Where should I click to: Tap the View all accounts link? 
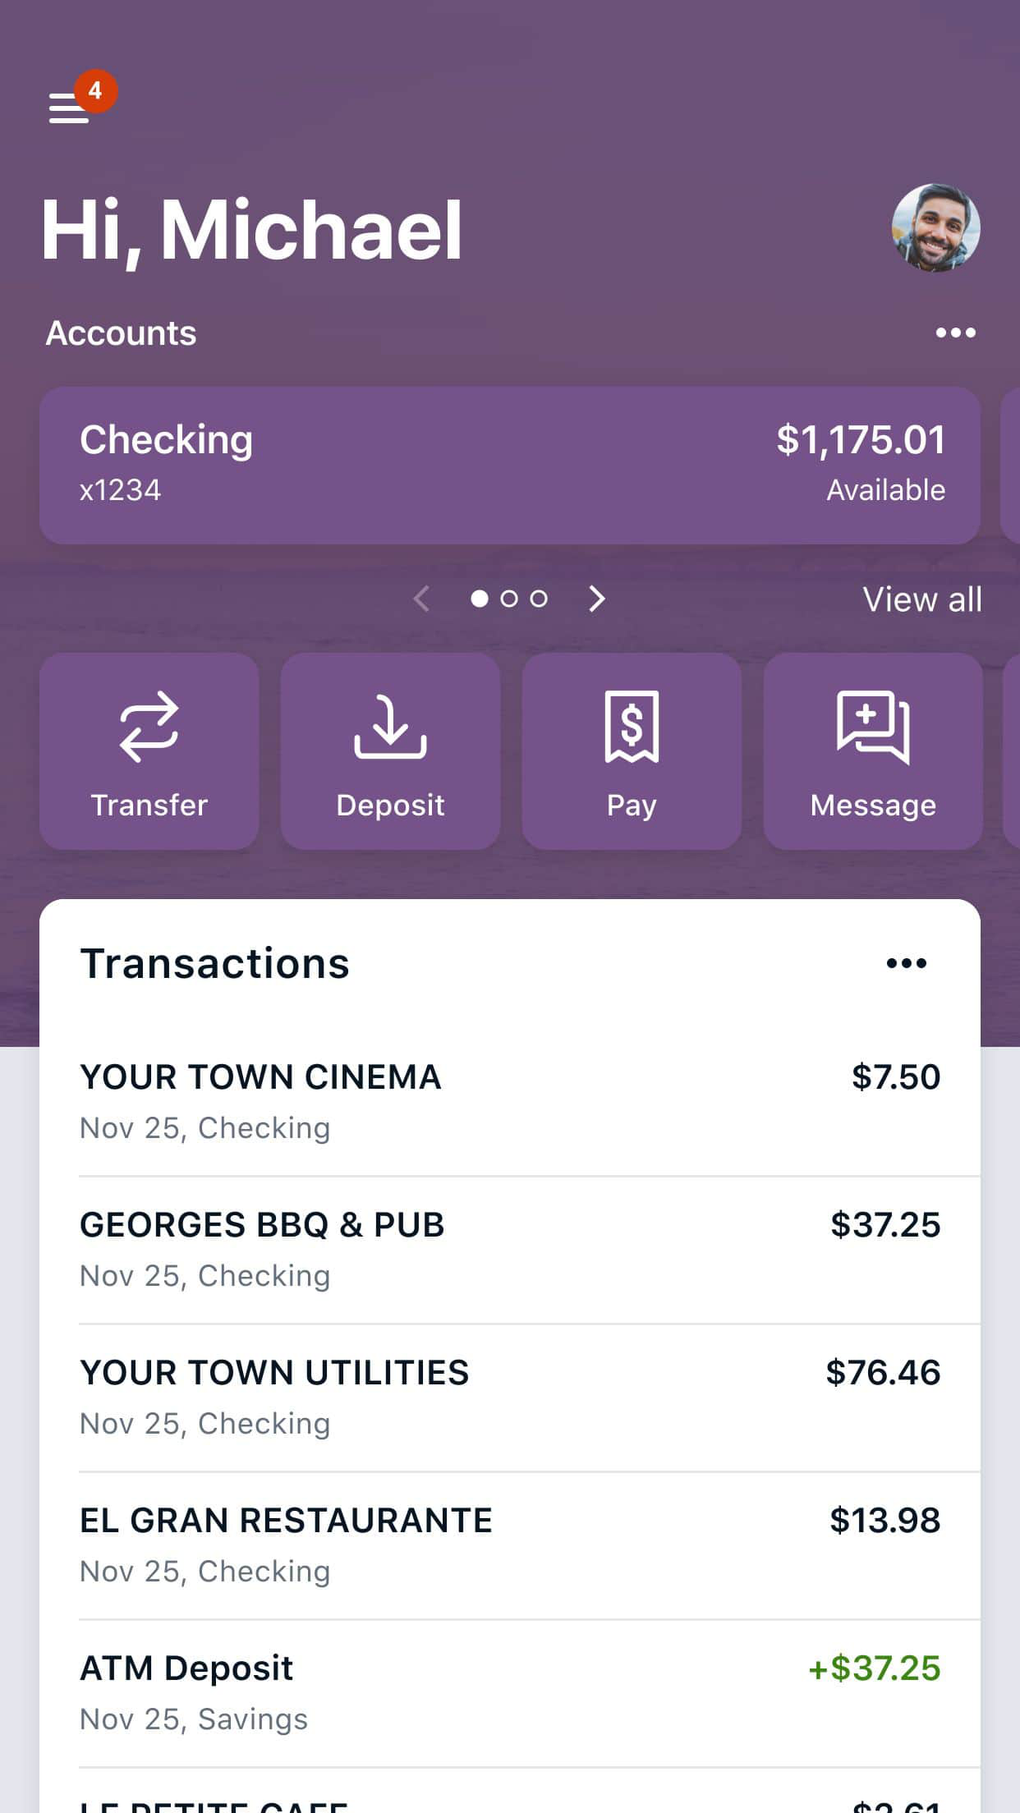tap(921, 600)
